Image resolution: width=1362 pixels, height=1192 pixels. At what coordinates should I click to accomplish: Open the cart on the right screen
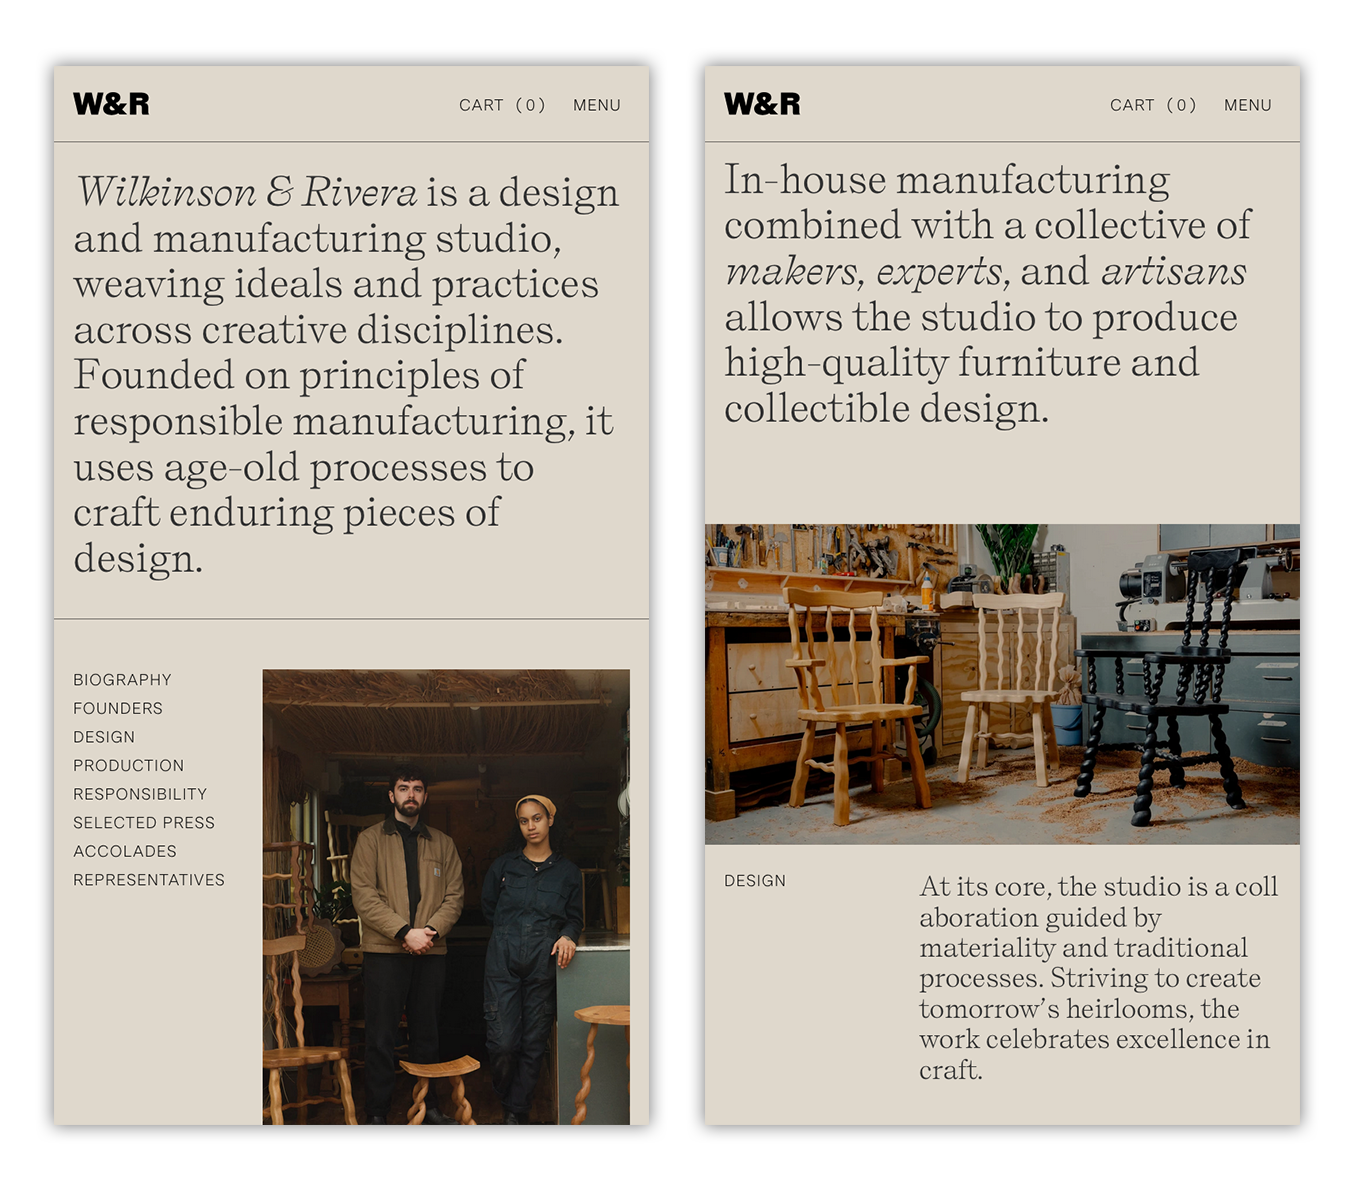click(1153, 105)
